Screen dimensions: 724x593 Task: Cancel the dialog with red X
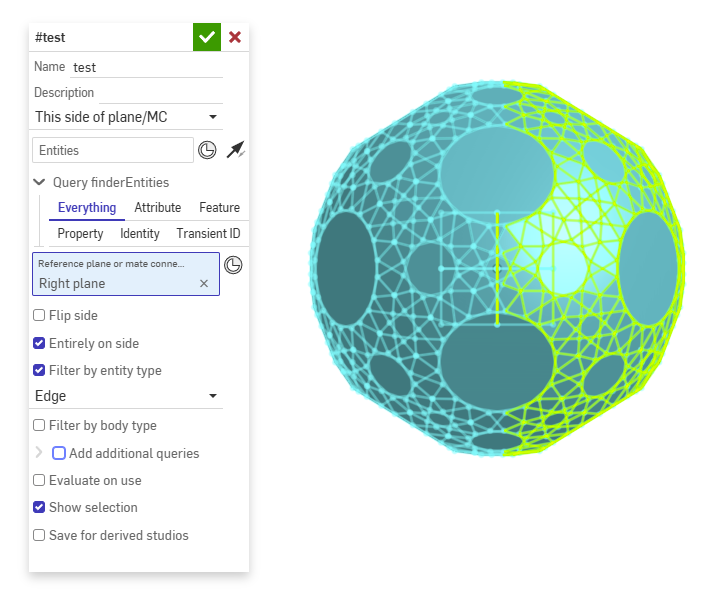pyautogui.click(x=235, y=37)
